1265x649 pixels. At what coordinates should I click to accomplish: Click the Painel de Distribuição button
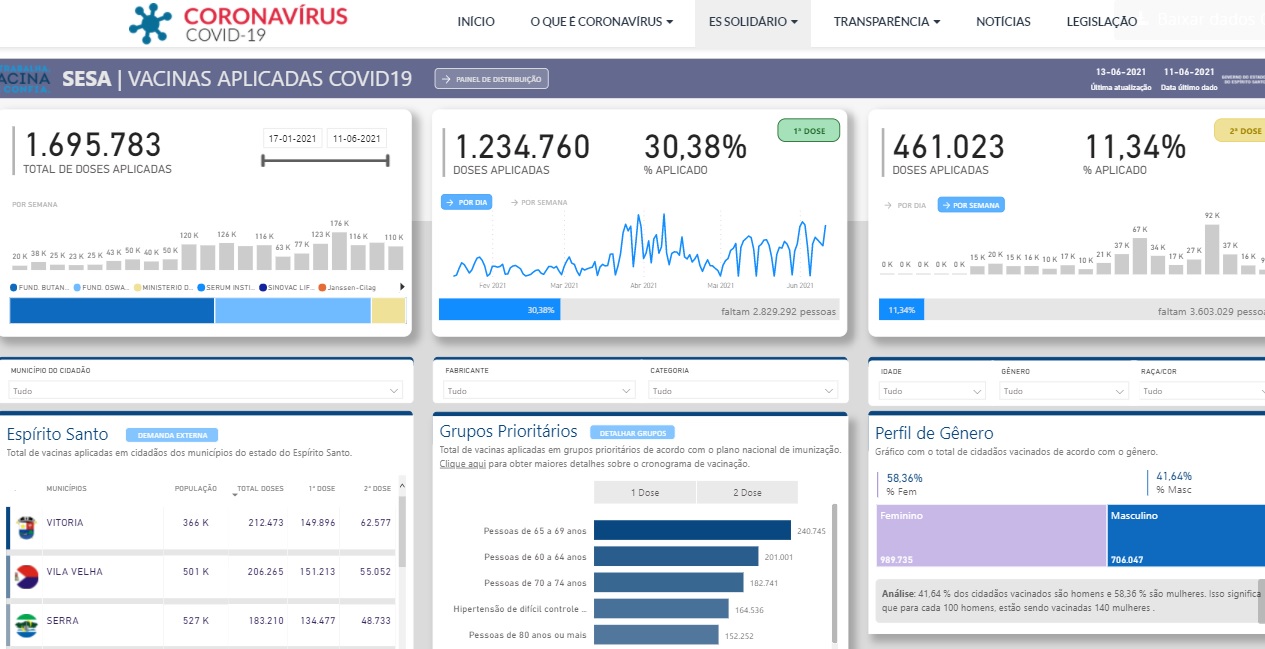492,79
